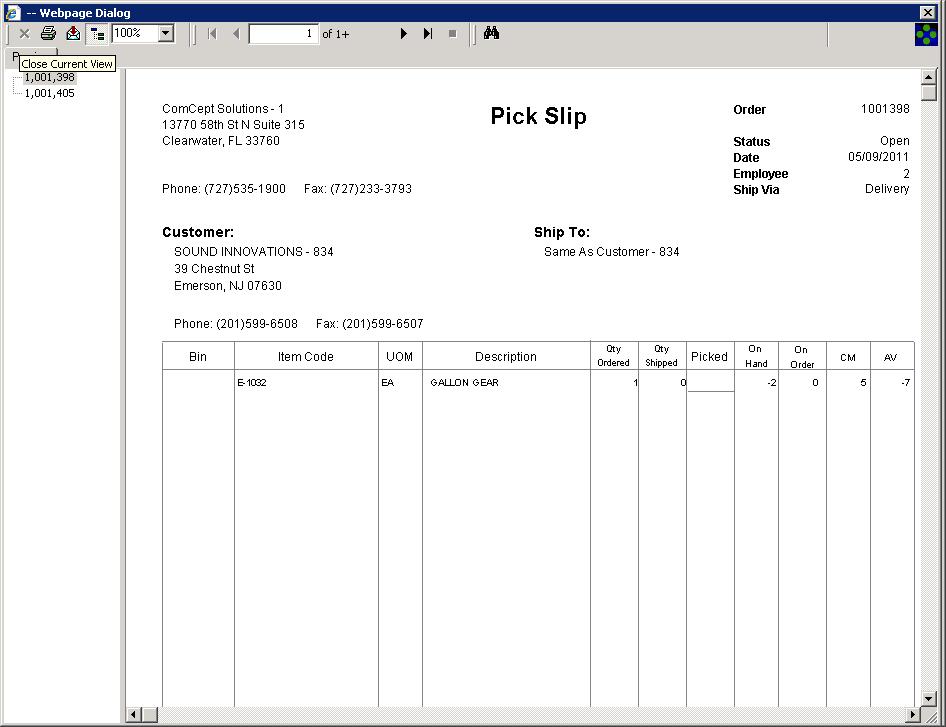Select the Preview tab
This screenshot has width=946, height=727.
pyautogui.click(x=12, y=53)
